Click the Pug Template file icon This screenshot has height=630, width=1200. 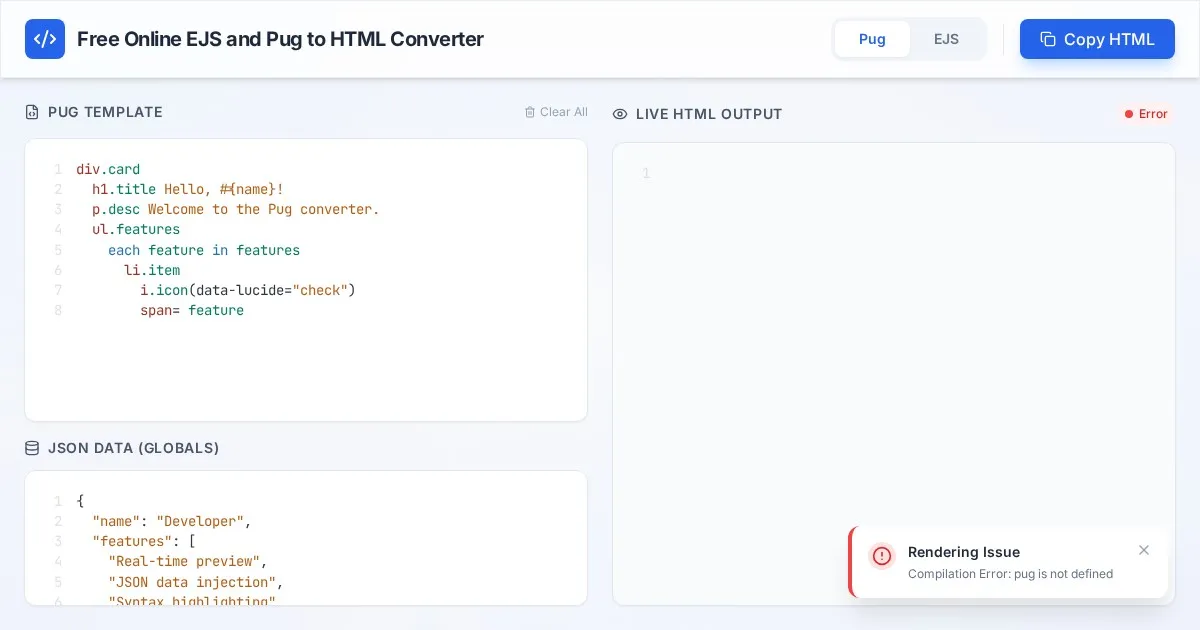pyautogui.click(x=32, y=112)
